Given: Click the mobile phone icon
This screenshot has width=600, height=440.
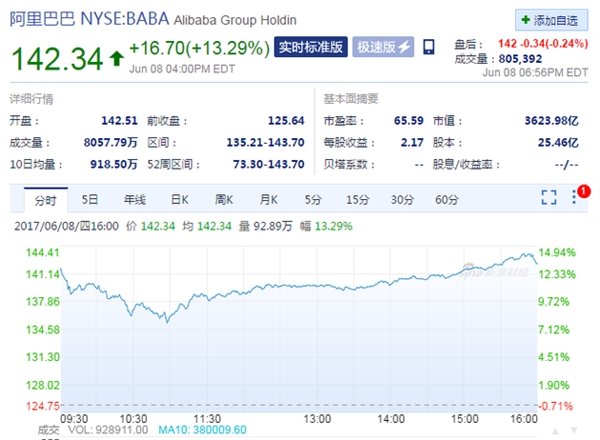Looking at the screenshot, I should click(x=429, y=47).
